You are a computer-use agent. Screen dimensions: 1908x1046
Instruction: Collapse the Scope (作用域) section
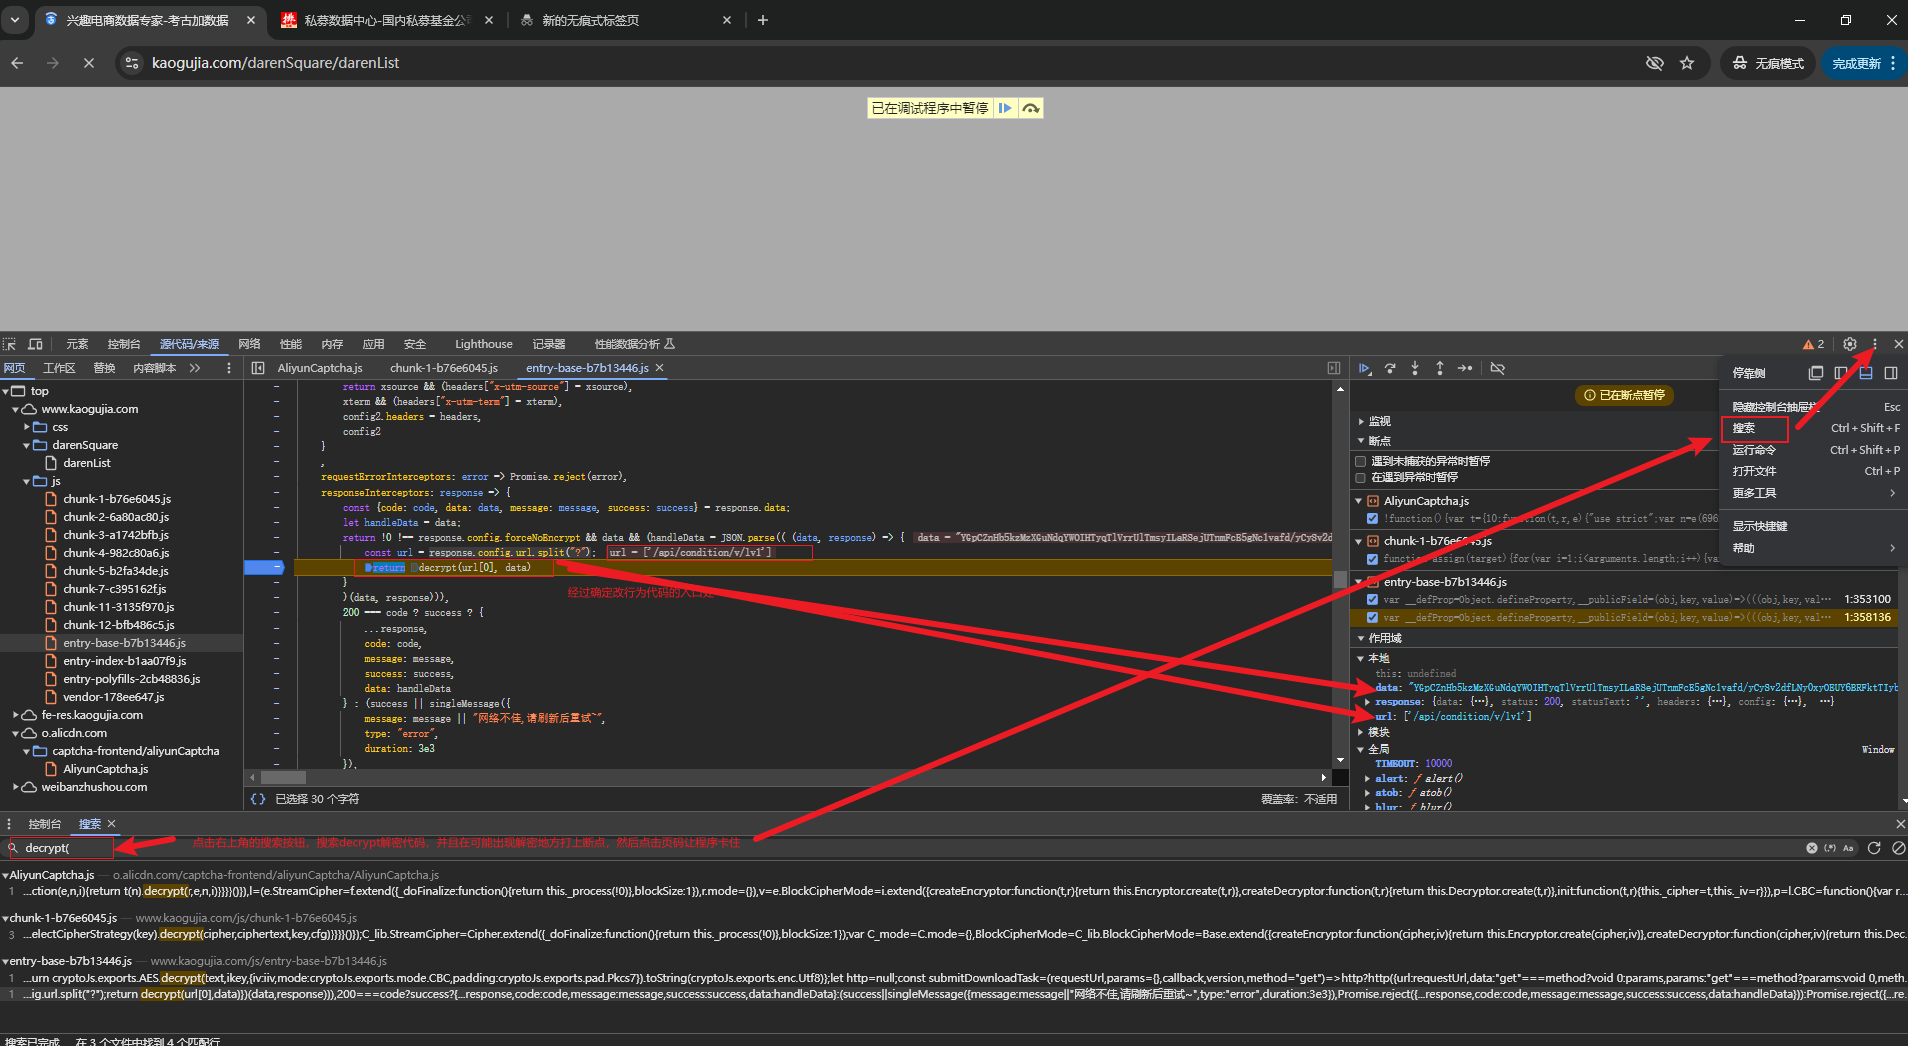(1361, 638)
